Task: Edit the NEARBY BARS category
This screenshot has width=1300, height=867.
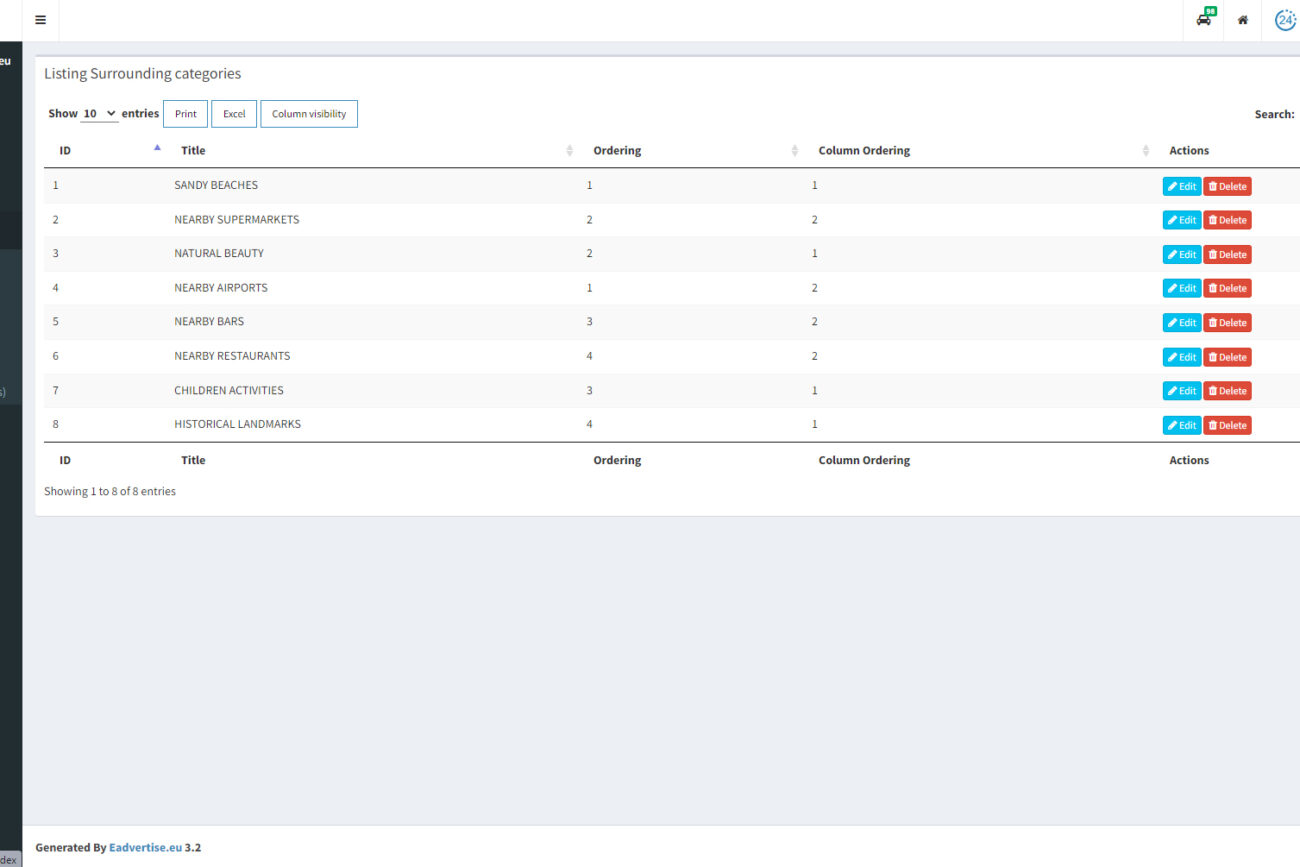Action: [x=1181, y=322]
